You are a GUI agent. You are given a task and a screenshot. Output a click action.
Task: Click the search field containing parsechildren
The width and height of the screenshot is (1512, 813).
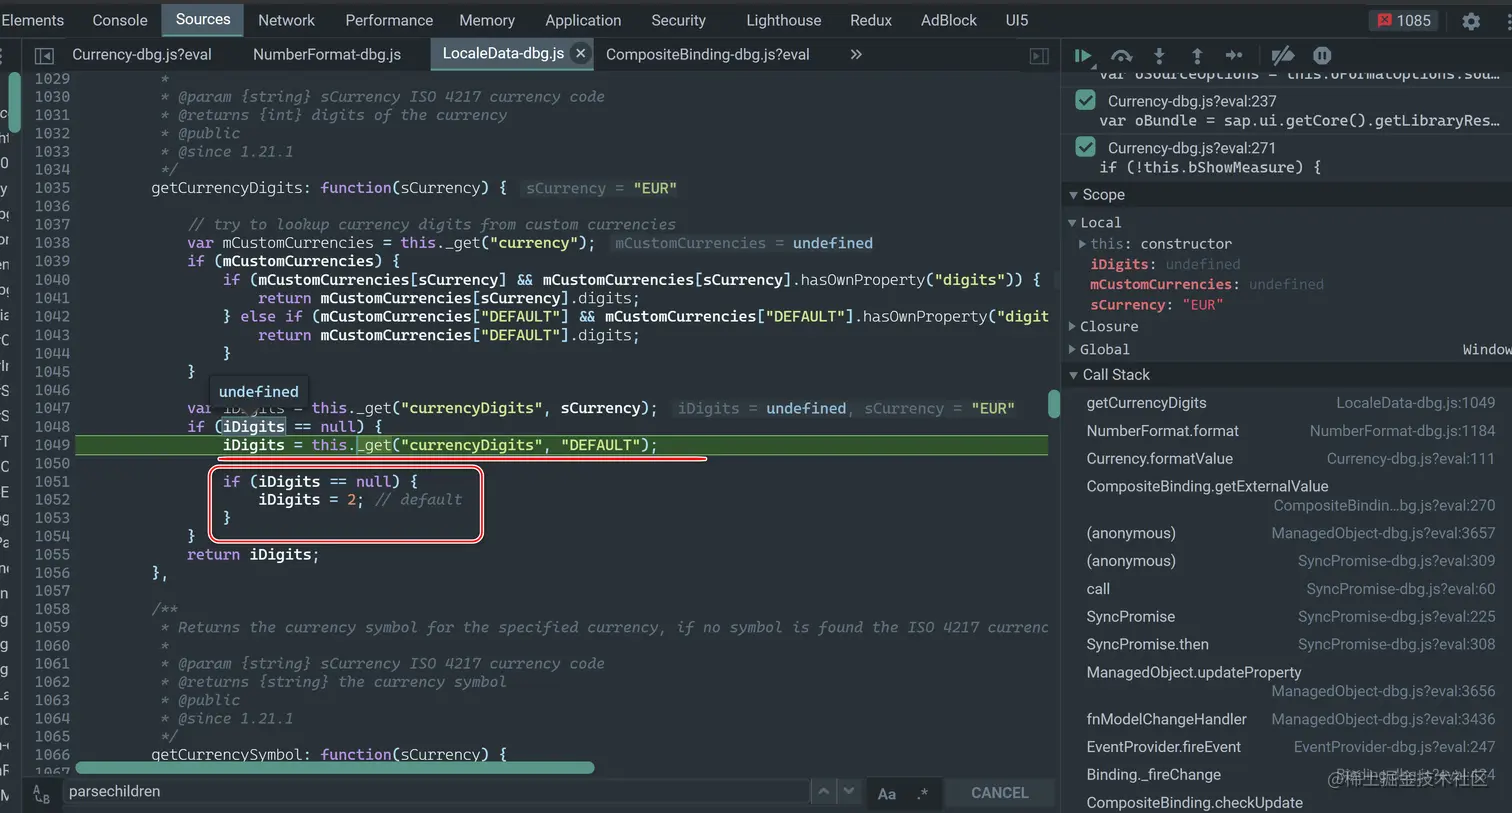point(435,791)
